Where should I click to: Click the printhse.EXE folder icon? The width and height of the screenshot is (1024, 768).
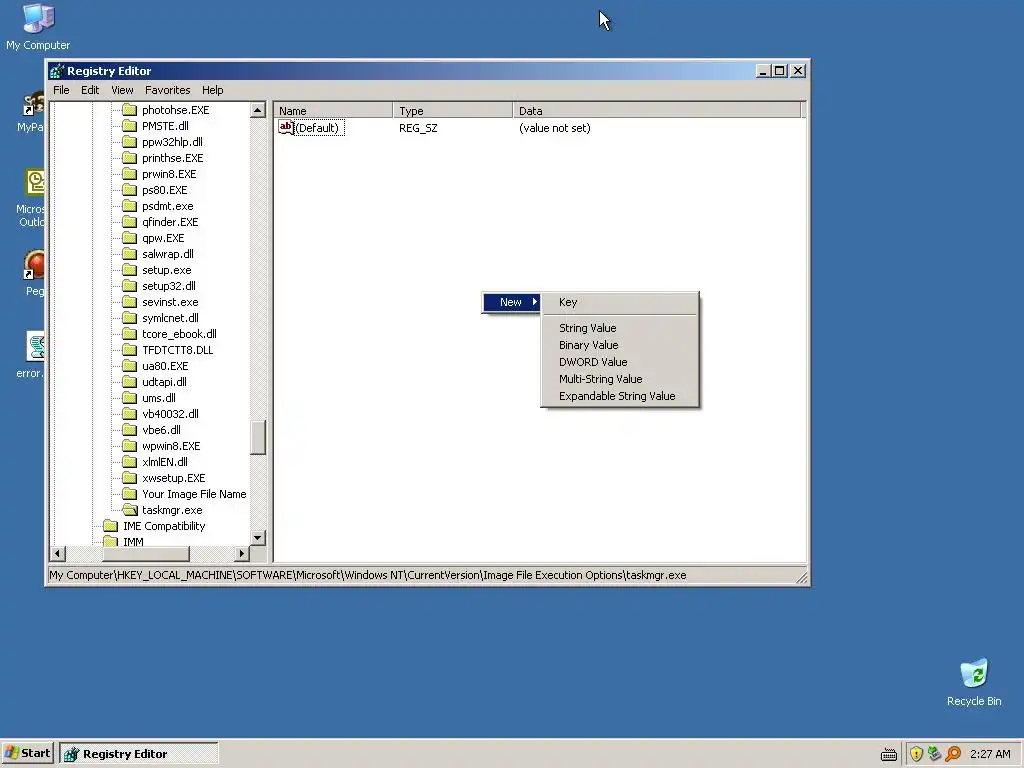[x=130, y=158]
